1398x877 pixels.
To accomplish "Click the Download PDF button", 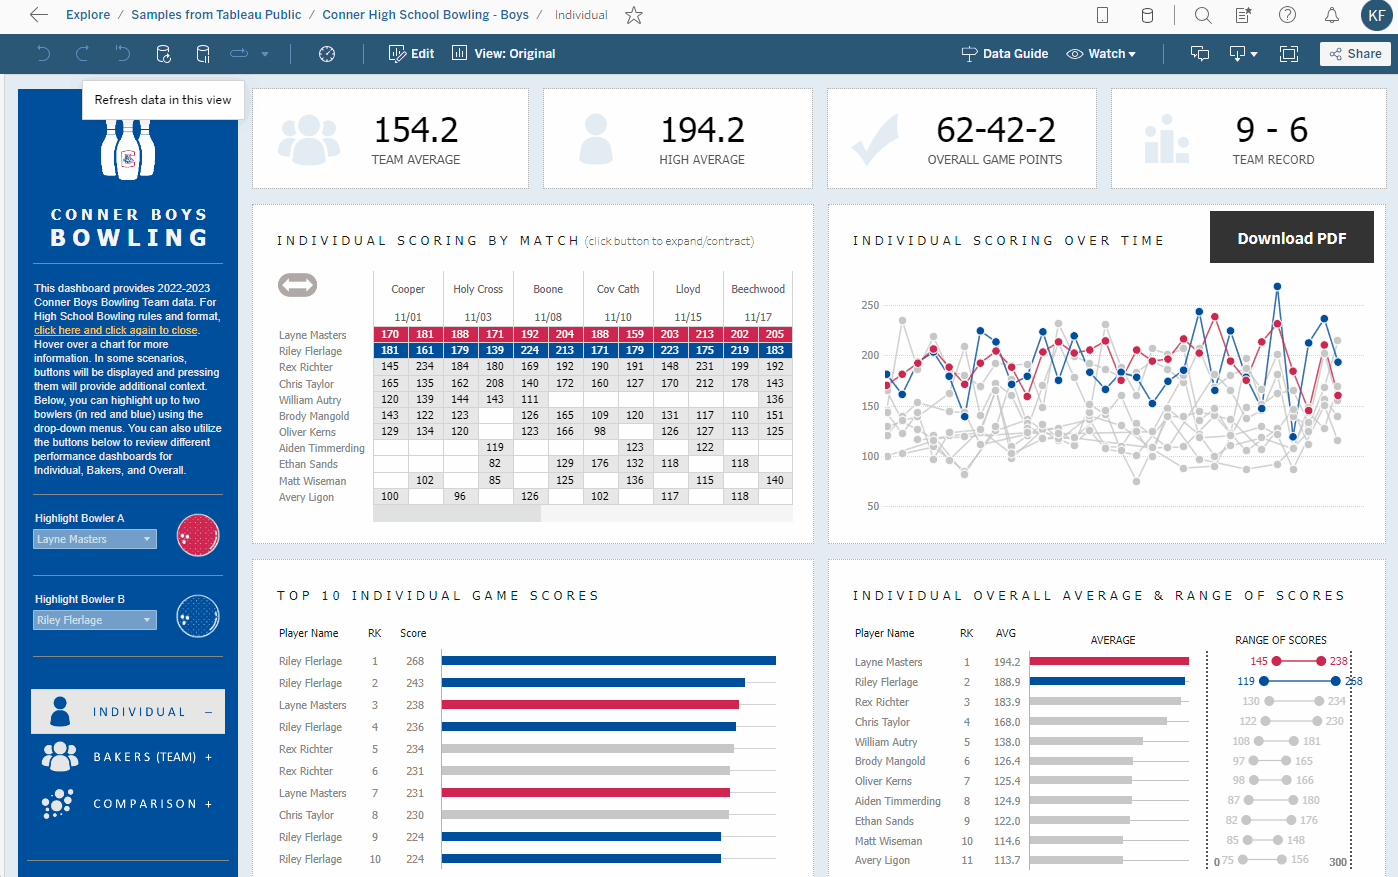I will (x=1291, y=238).
